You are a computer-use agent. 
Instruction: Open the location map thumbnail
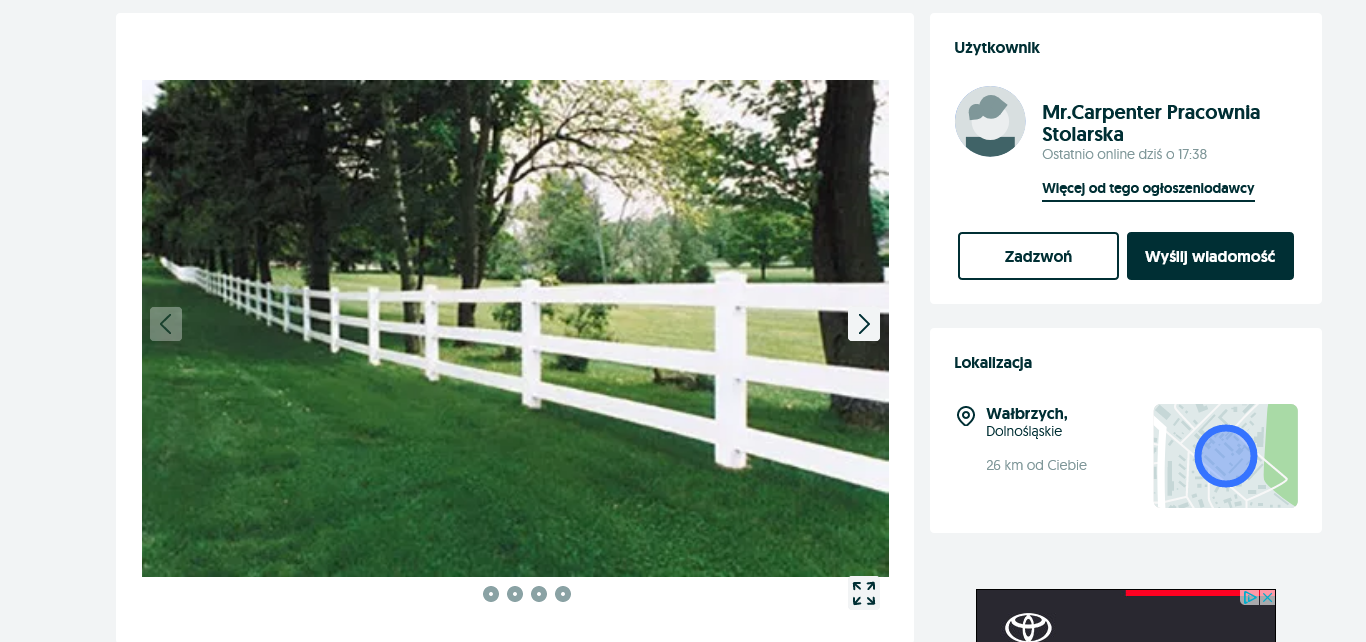(1225, 456)
